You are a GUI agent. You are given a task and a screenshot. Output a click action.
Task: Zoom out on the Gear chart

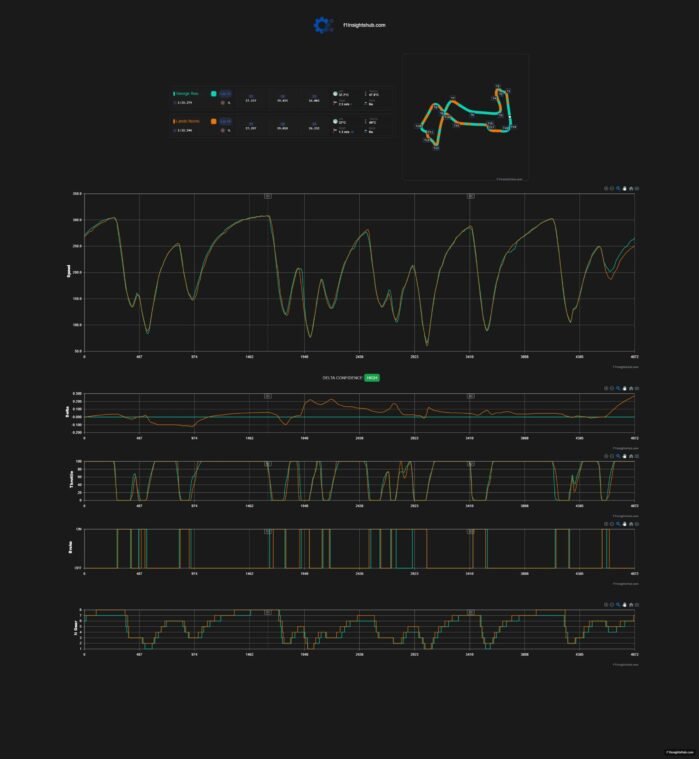tap(612, 605)
